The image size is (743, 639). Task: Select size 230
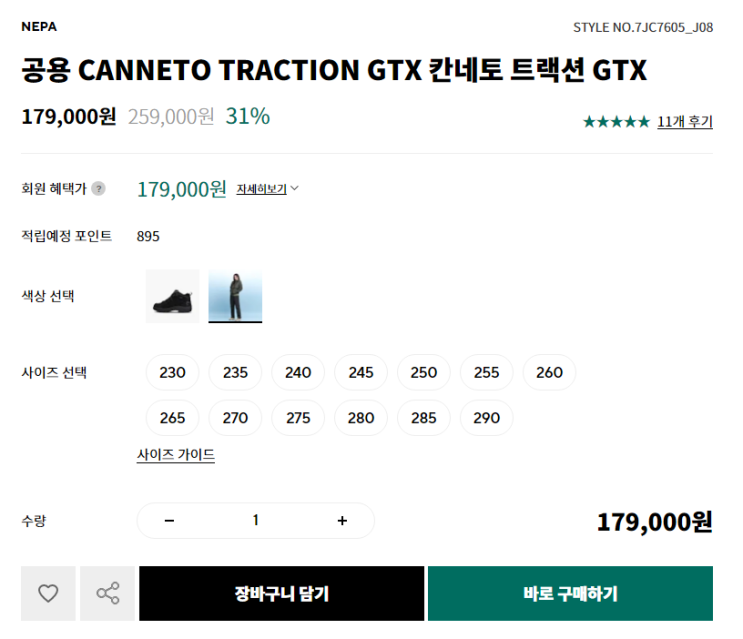coord(173,372)
